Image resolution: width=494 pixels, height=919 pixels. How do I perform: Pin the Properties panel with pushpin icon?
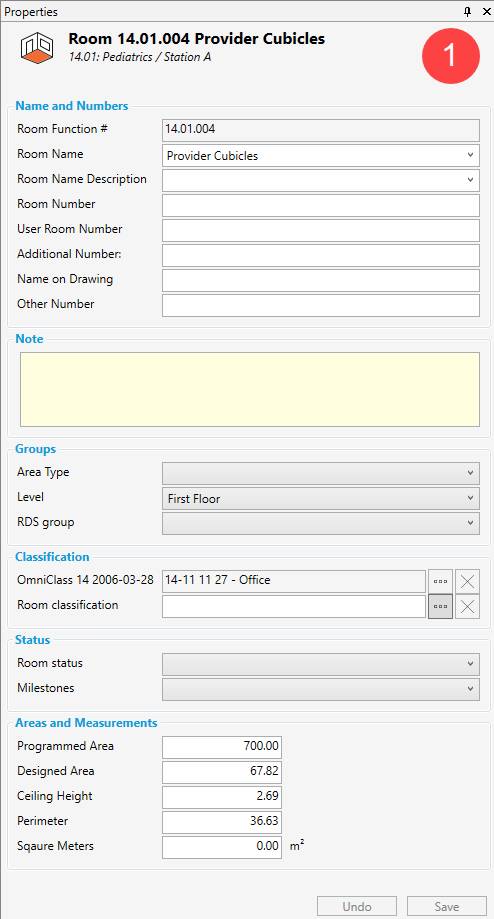coord(468,12)
